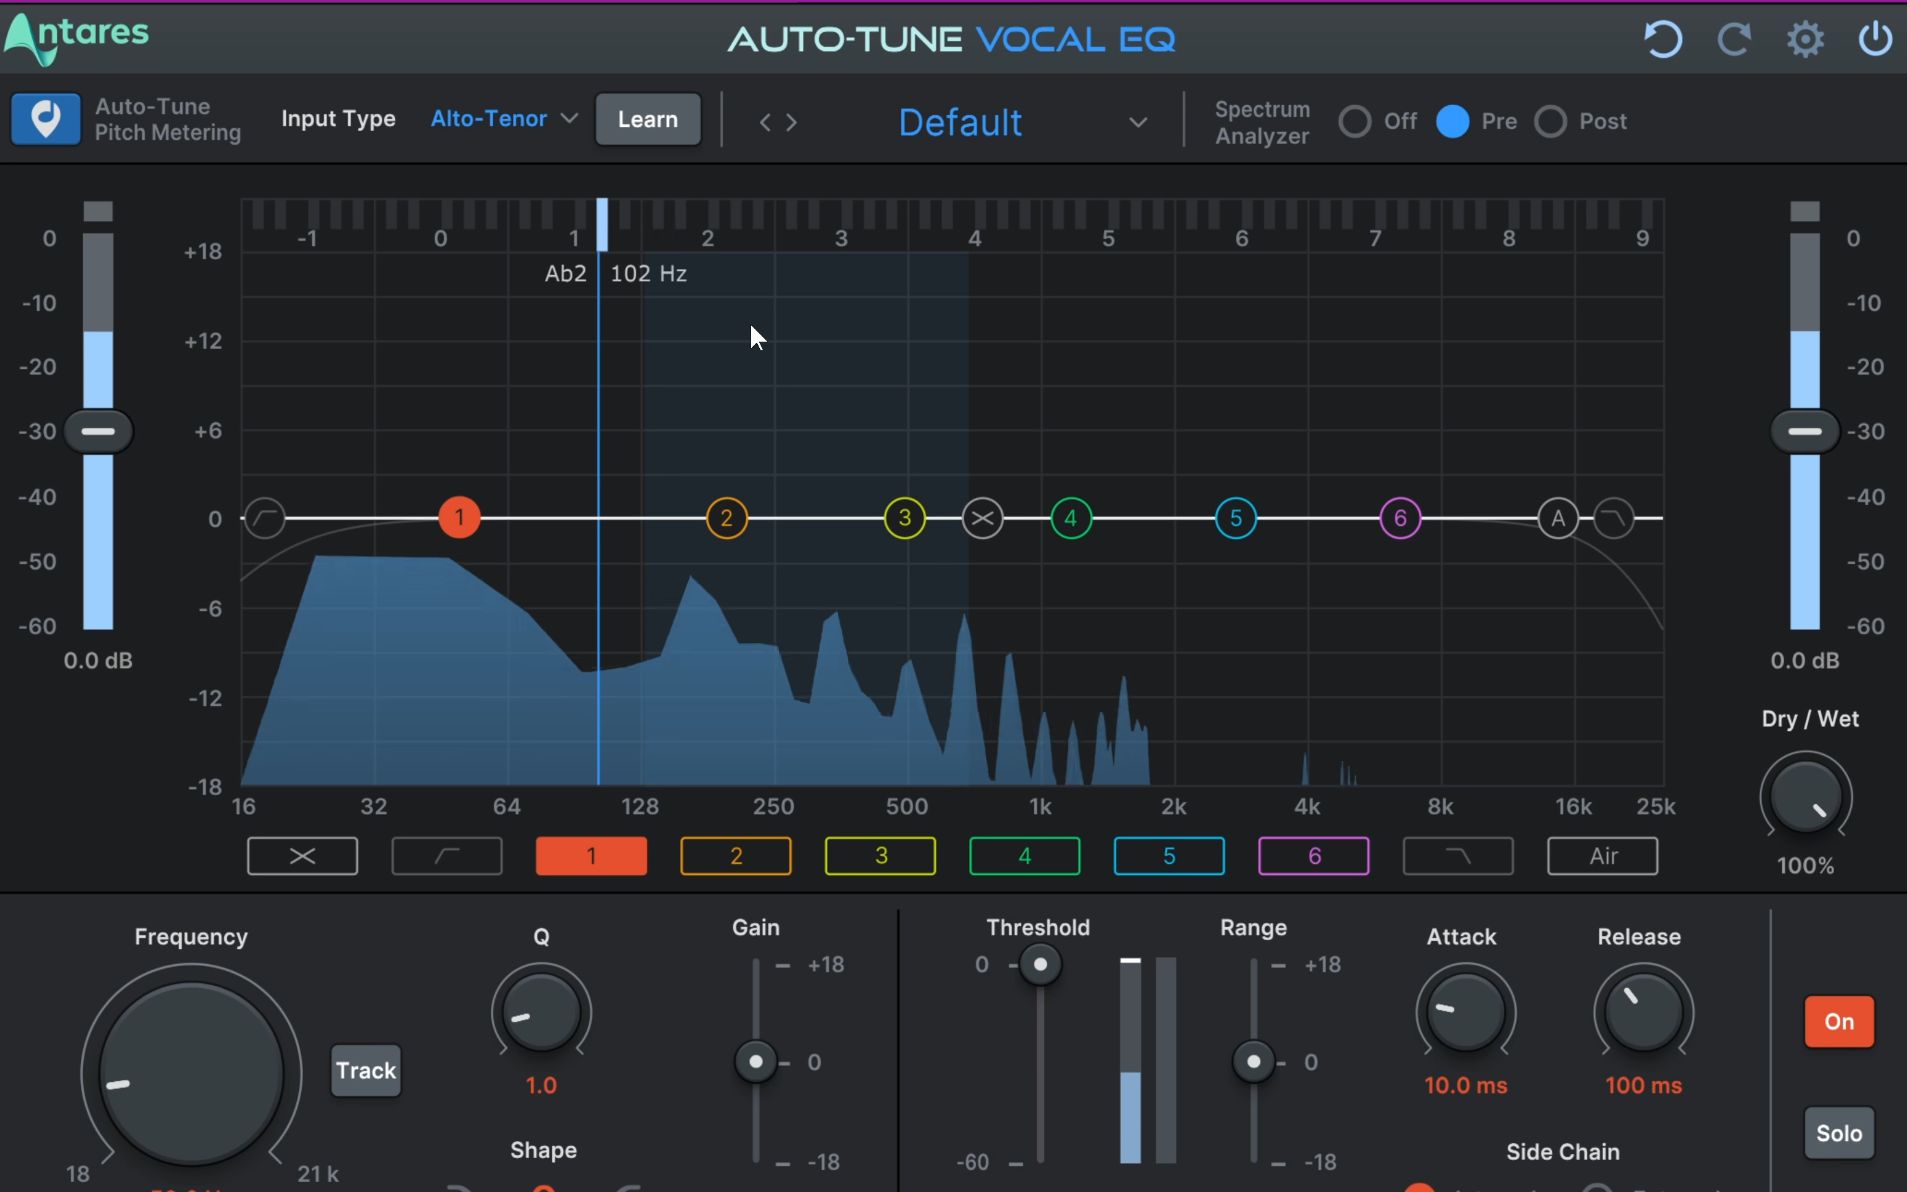Click the Q knob

pos(541,1011)
